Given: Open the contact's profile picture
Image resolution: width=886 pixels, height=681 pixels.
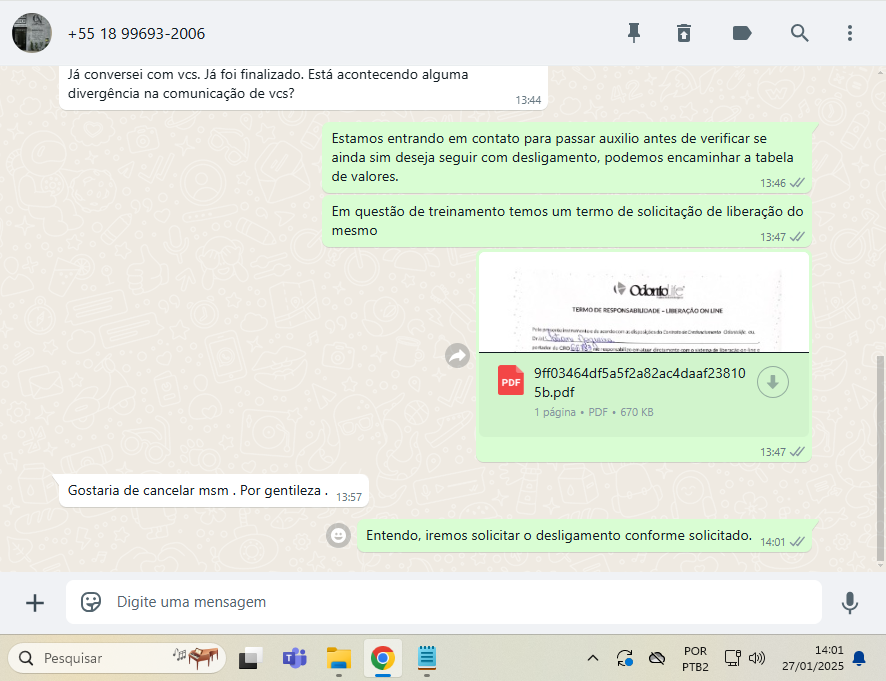Looking at the screenshot, I should pos(32,33).
